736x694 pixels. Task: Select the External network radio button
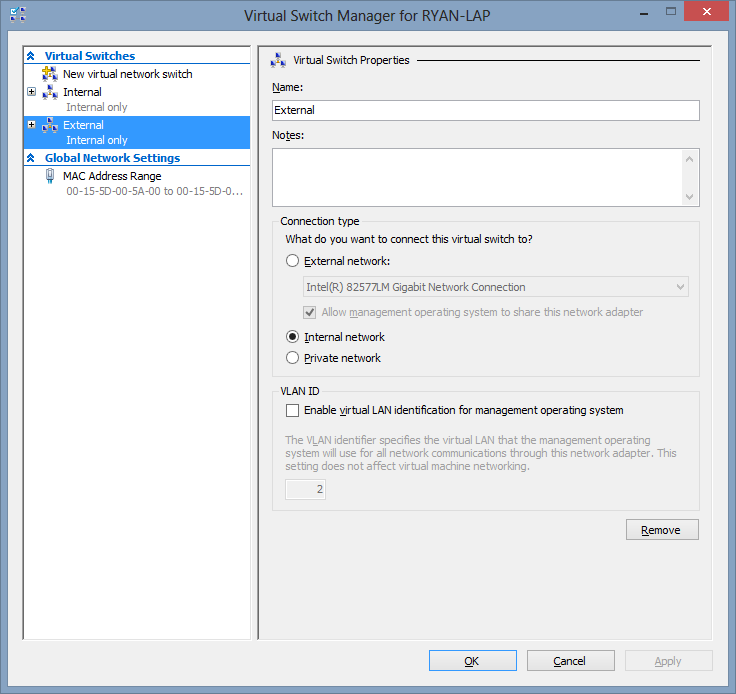coord(292,261)
